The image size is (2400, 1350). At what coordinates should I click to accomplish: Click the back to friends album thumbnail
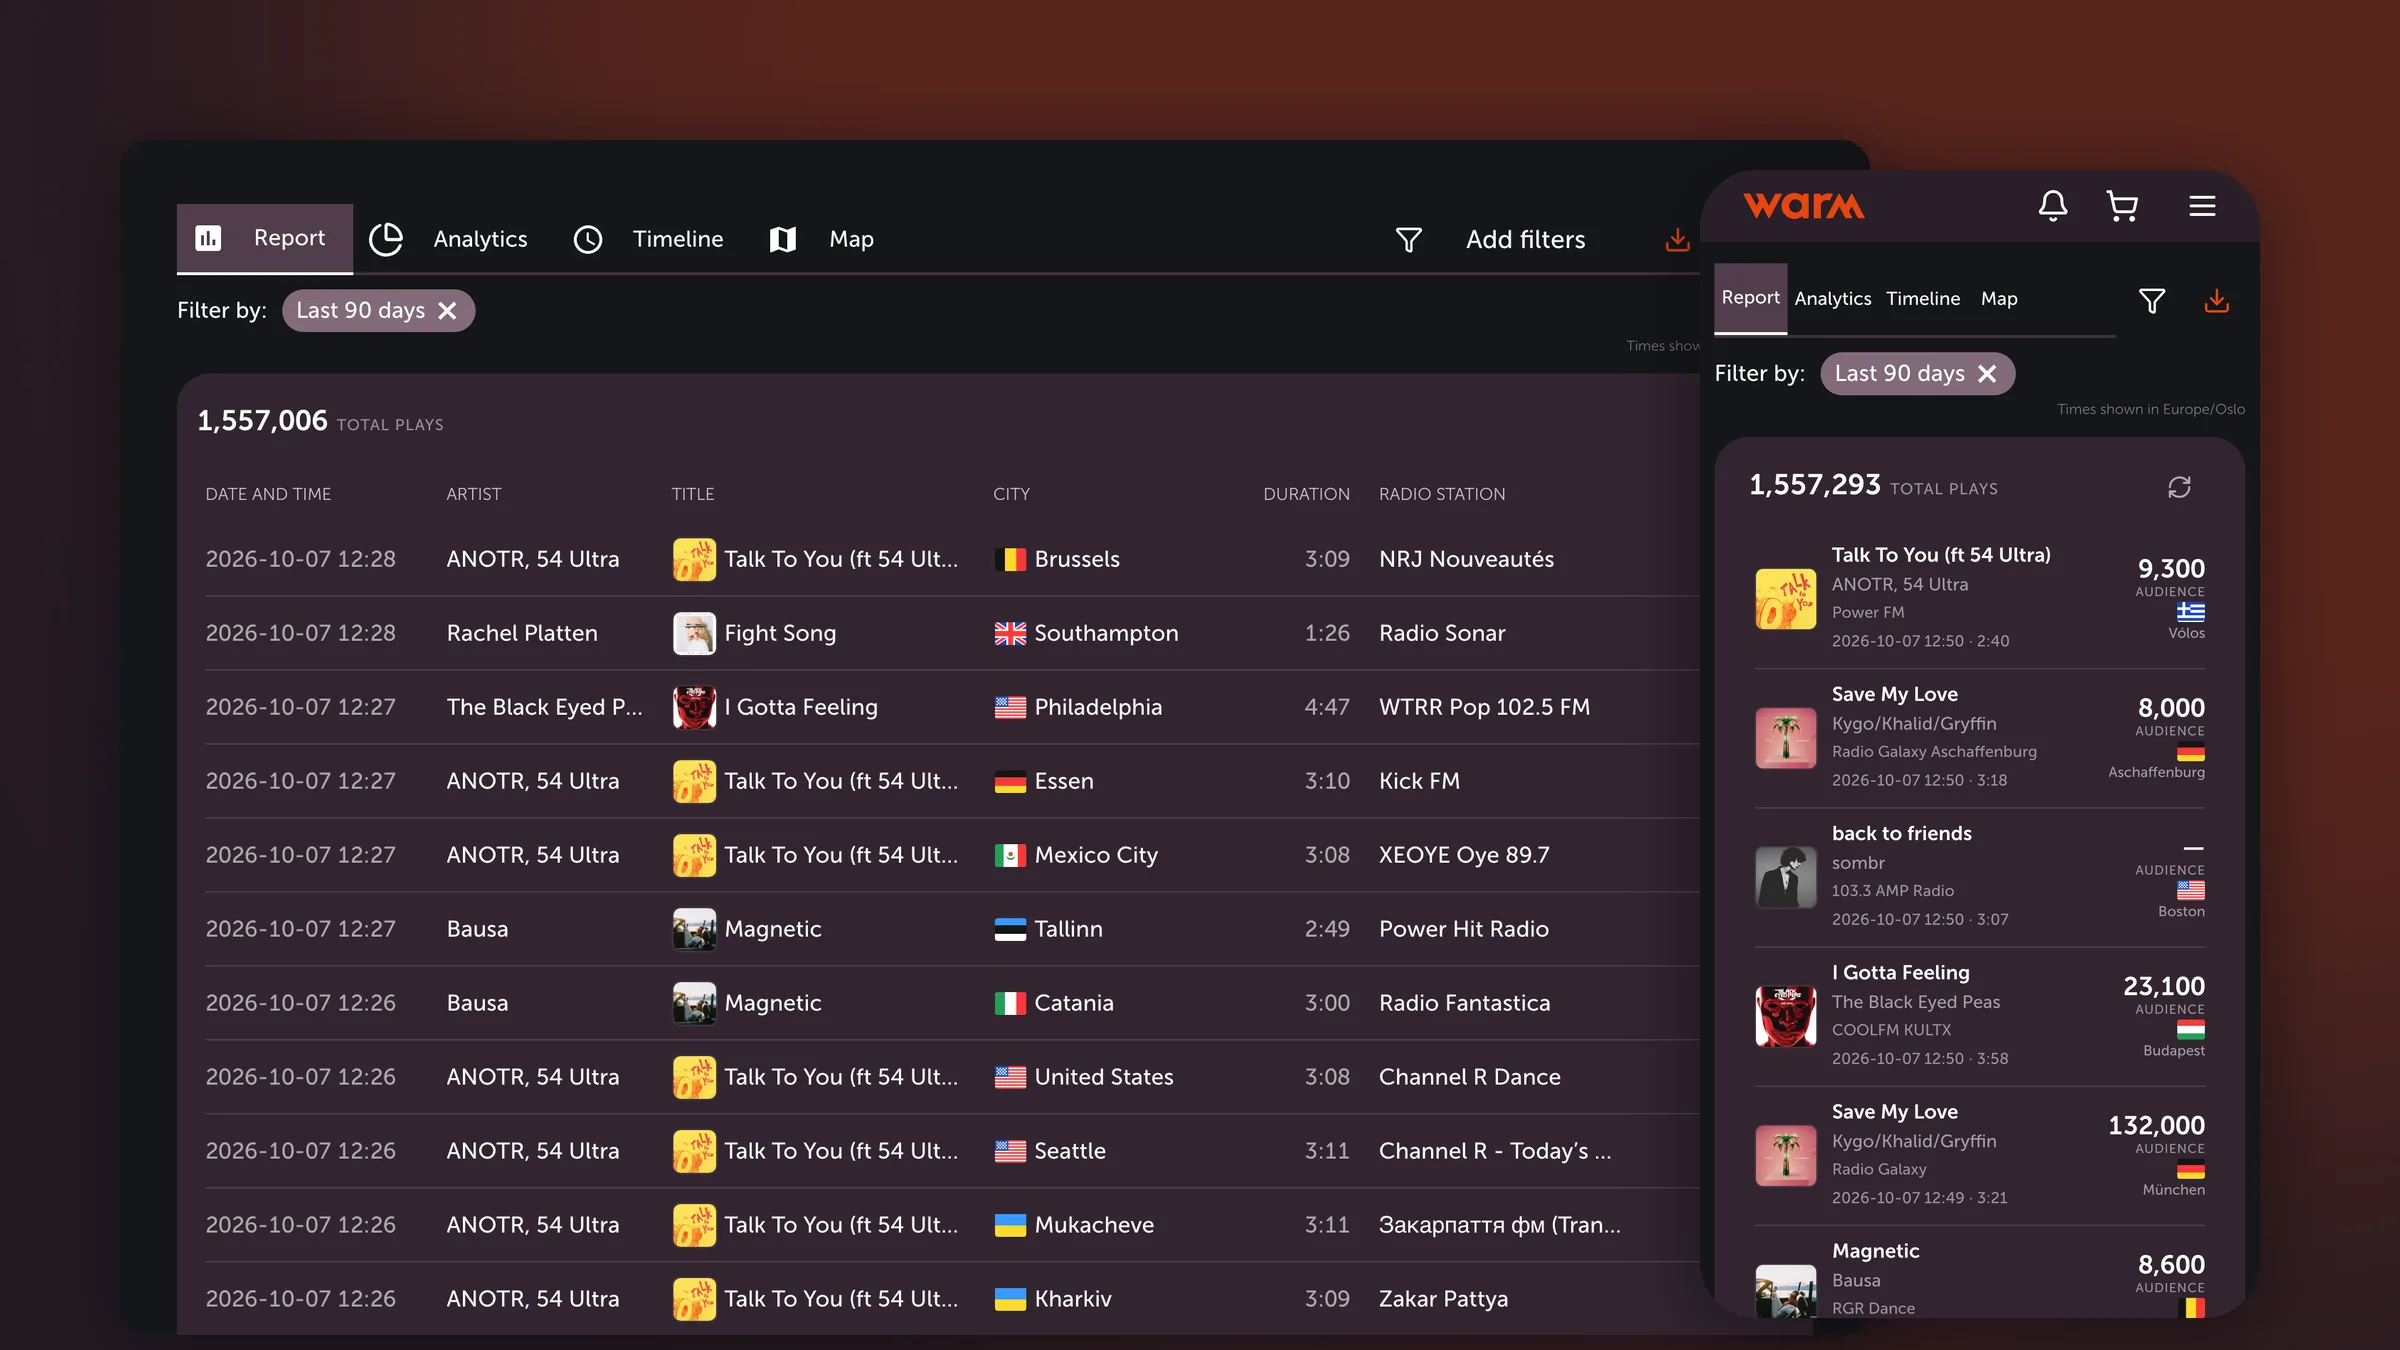1785,877
